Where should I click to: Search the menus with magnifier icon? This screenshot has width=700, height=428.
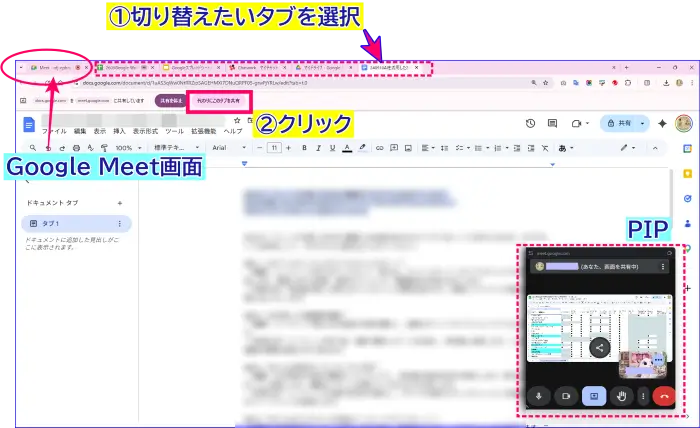(33, 148)
